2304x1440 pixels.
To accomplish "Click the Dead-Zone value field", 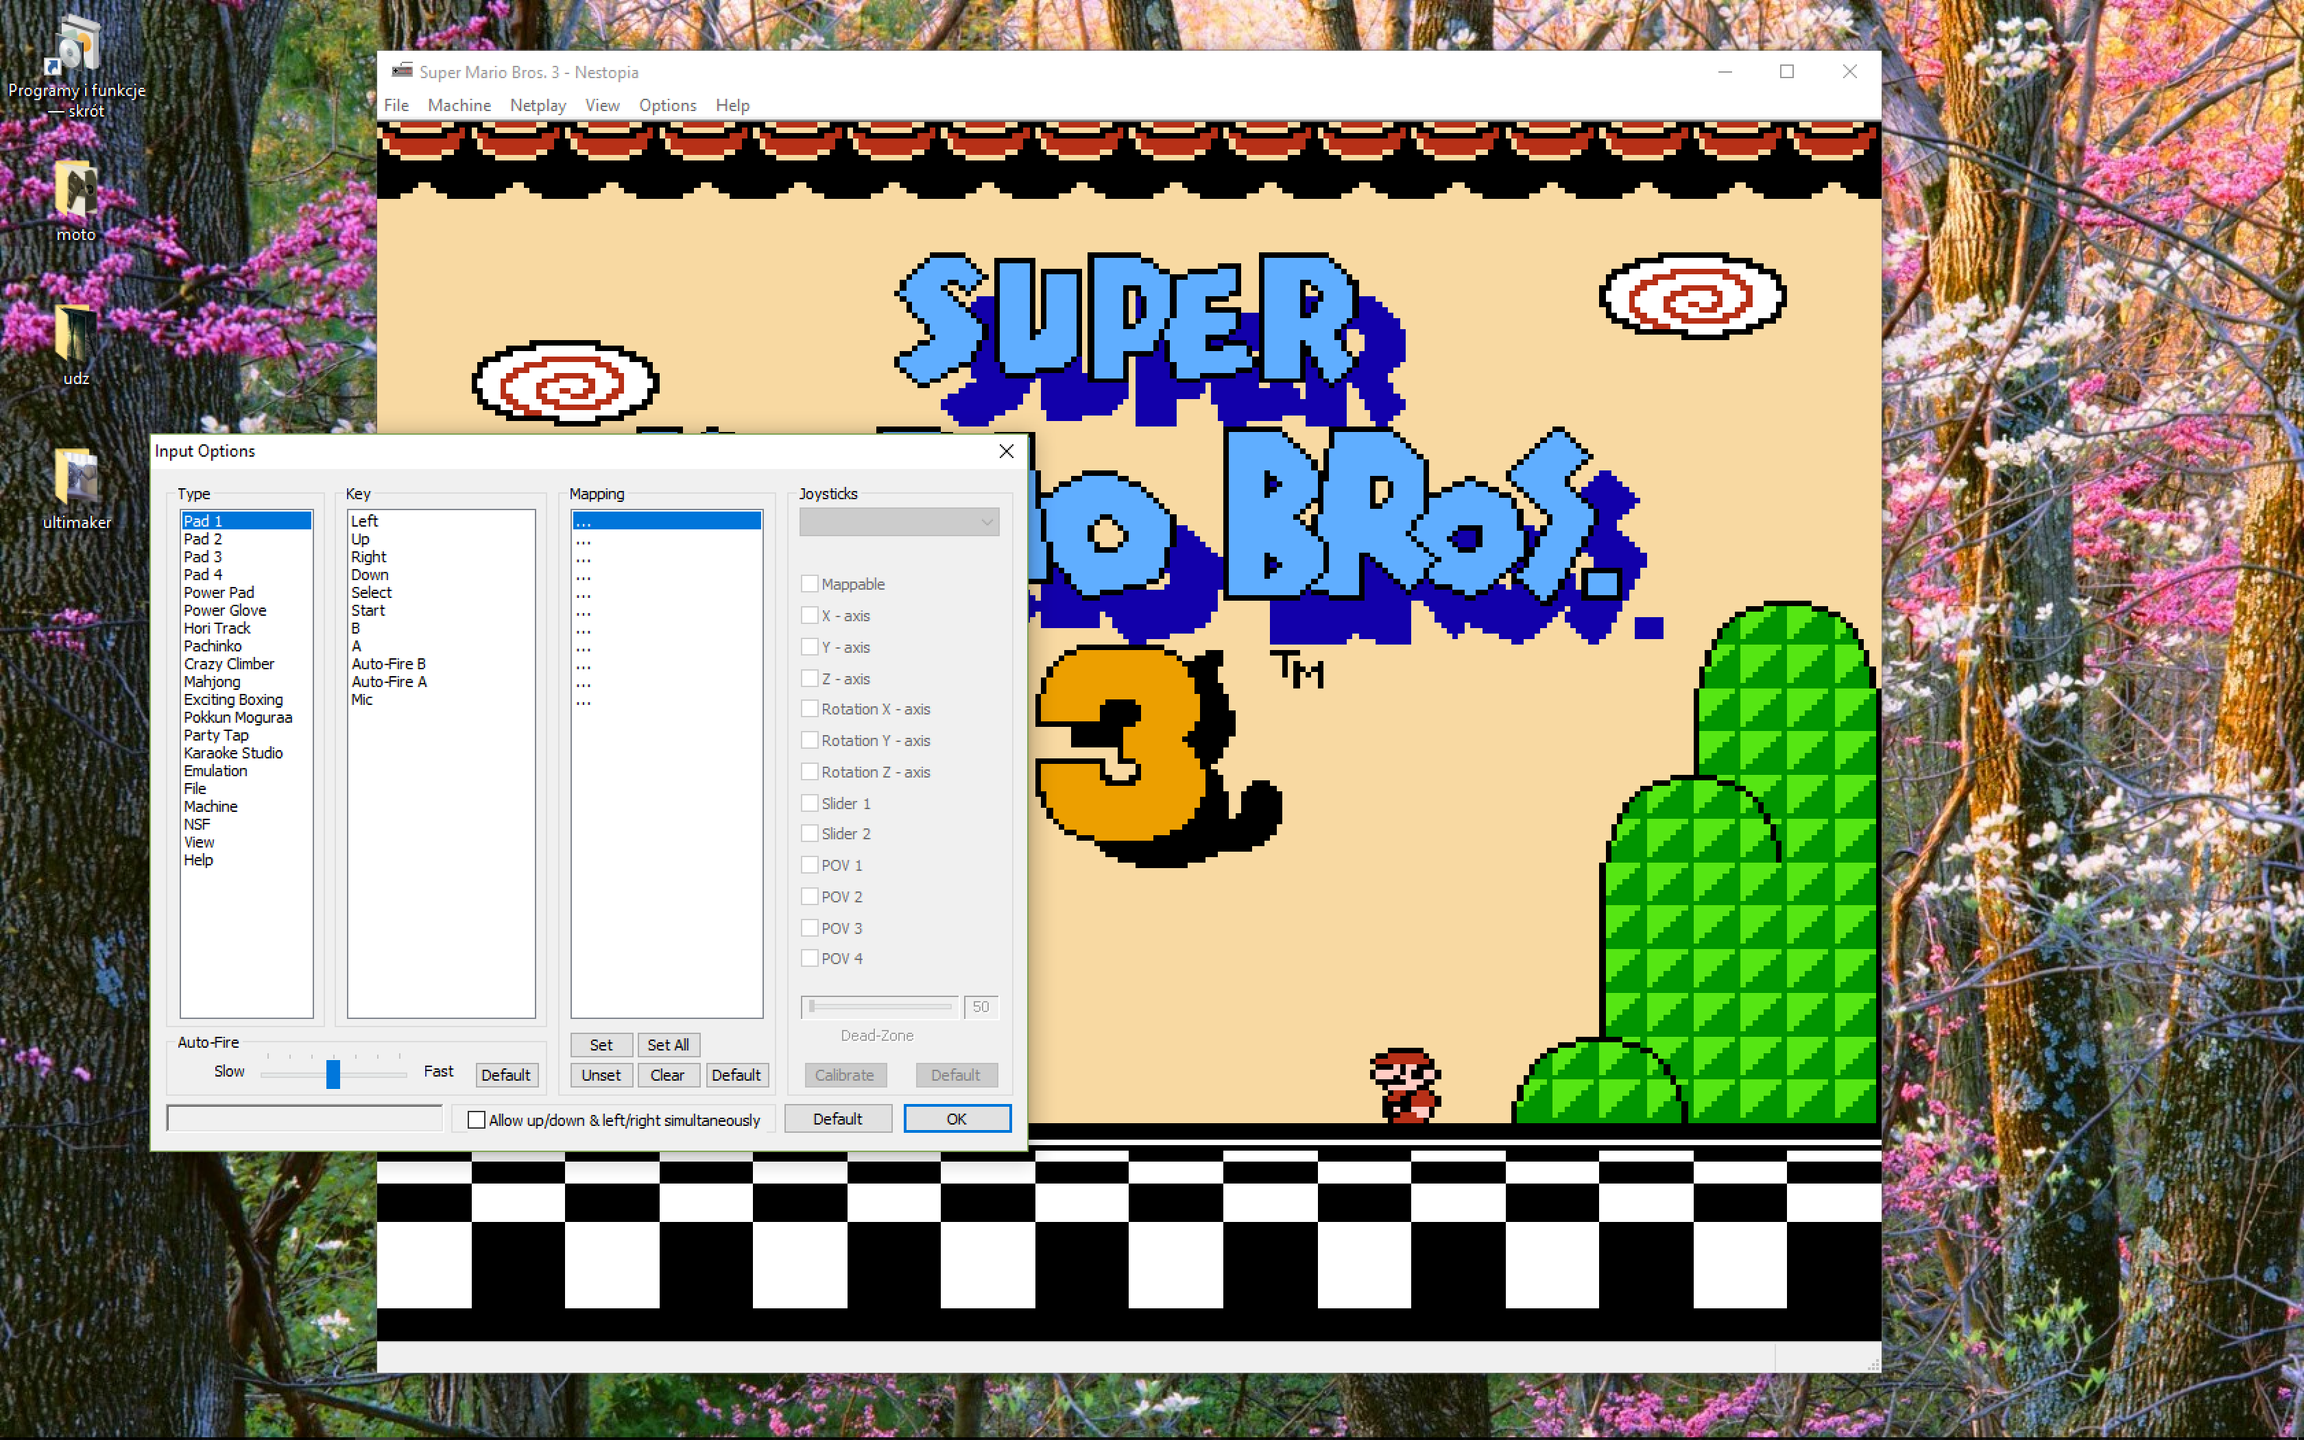I will [981, 1007].
